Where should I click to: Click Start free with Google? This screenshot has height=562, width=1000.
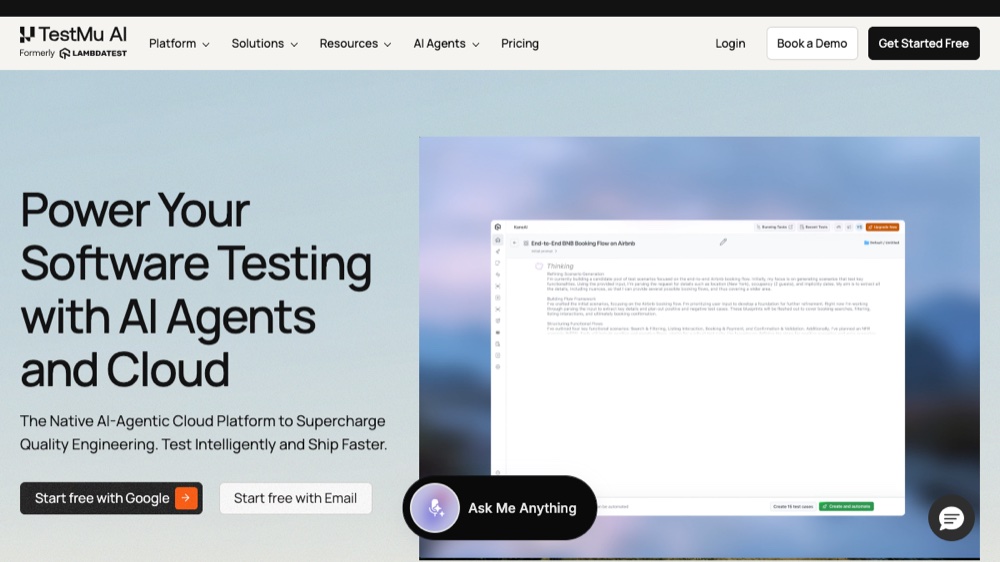(111, 498)
